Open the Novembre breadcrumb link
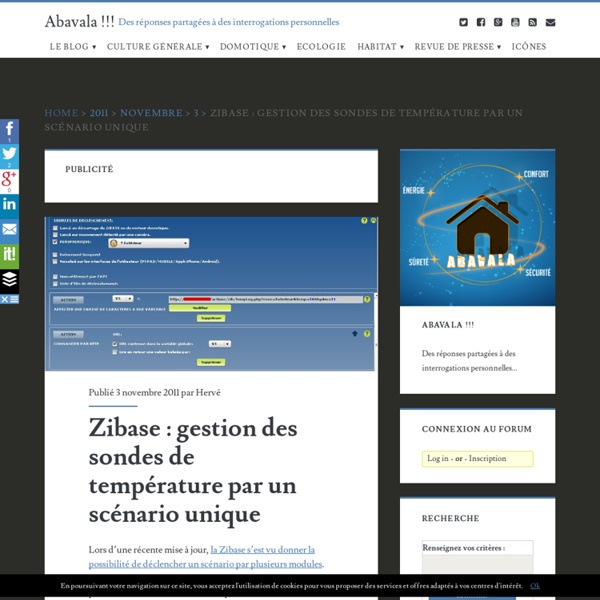This screenshot has height=600, width=600. pyautogui.click(x=151, y=113)
